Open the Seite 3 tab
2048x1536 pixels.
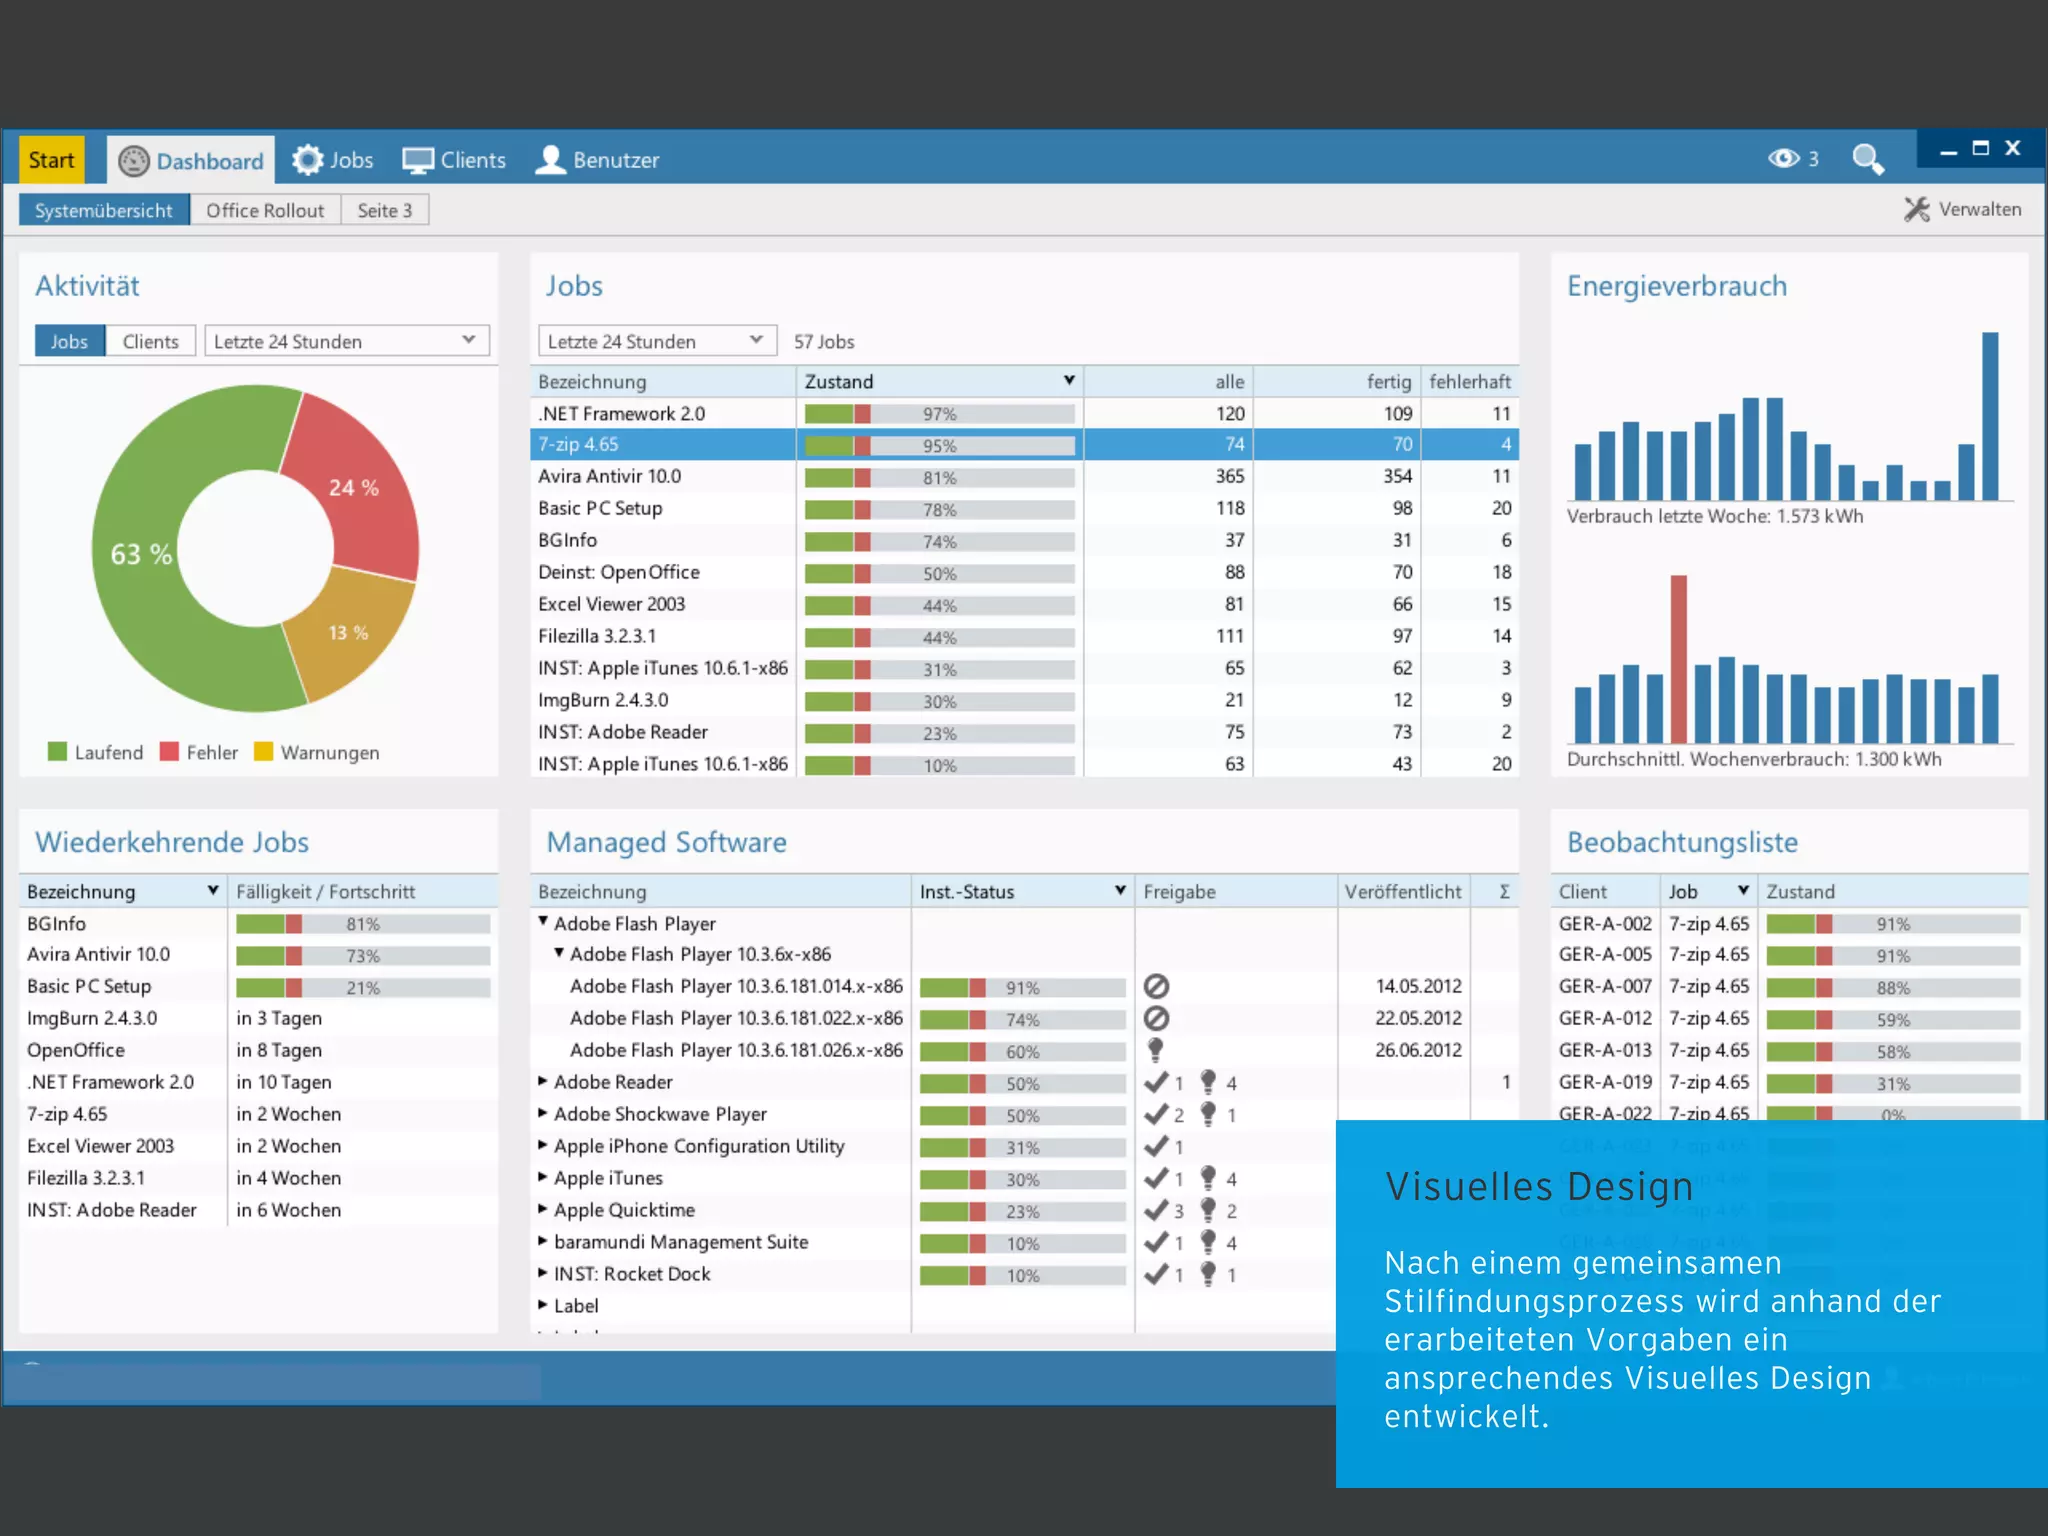384,211
